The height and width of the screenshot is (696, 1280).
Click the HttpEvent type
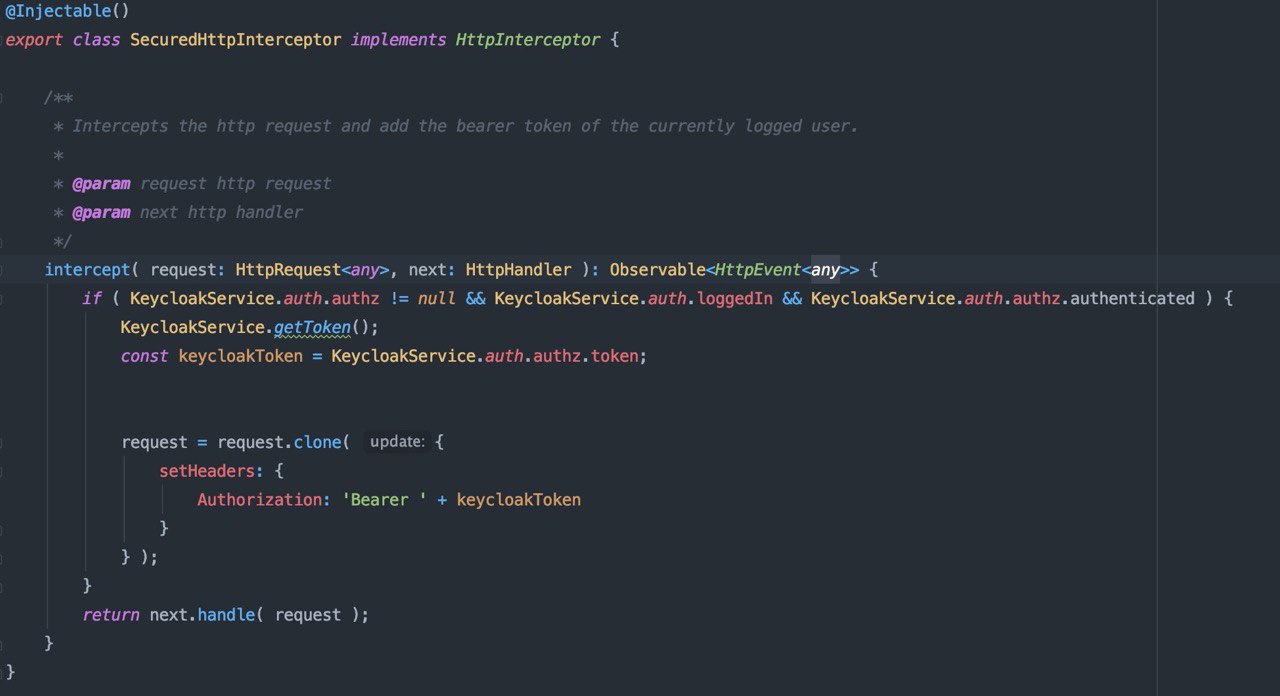point(757,270)
